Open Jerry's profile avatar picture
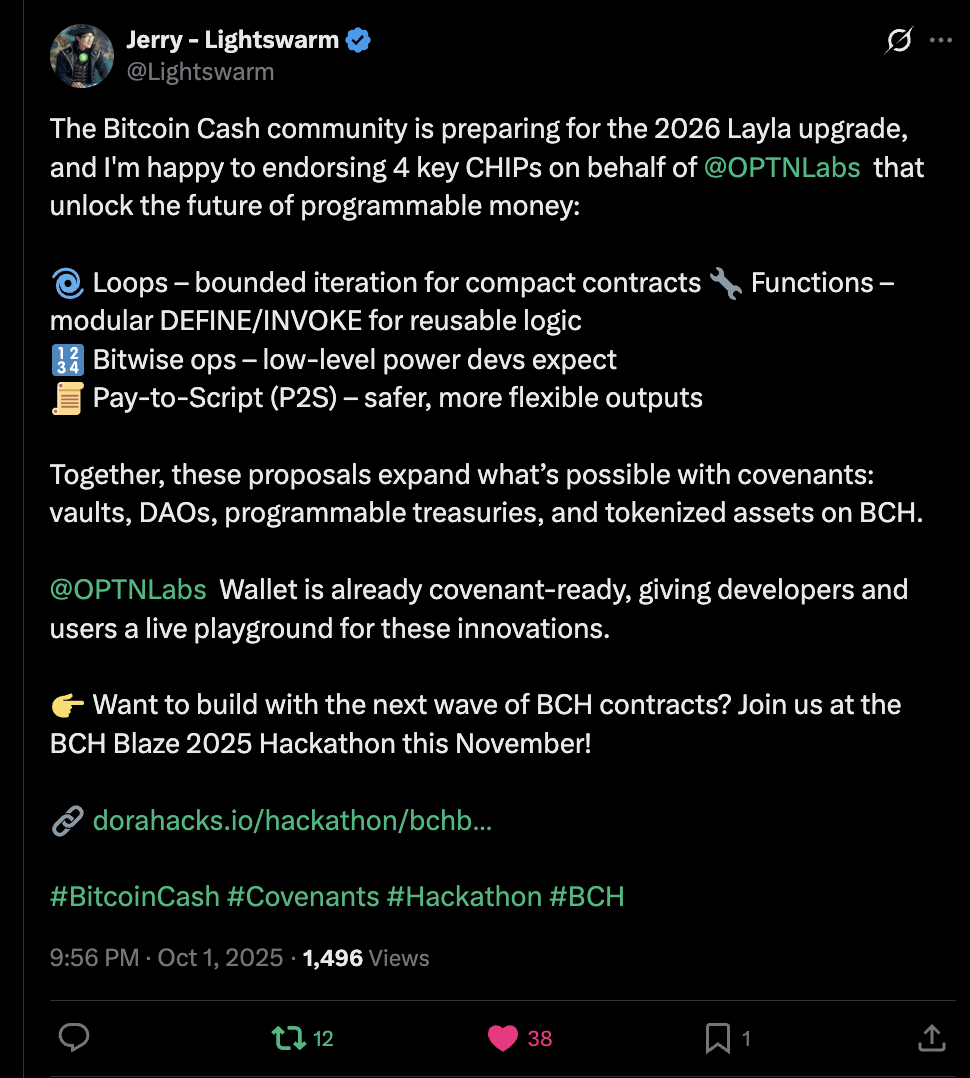 tap(82, 56)
